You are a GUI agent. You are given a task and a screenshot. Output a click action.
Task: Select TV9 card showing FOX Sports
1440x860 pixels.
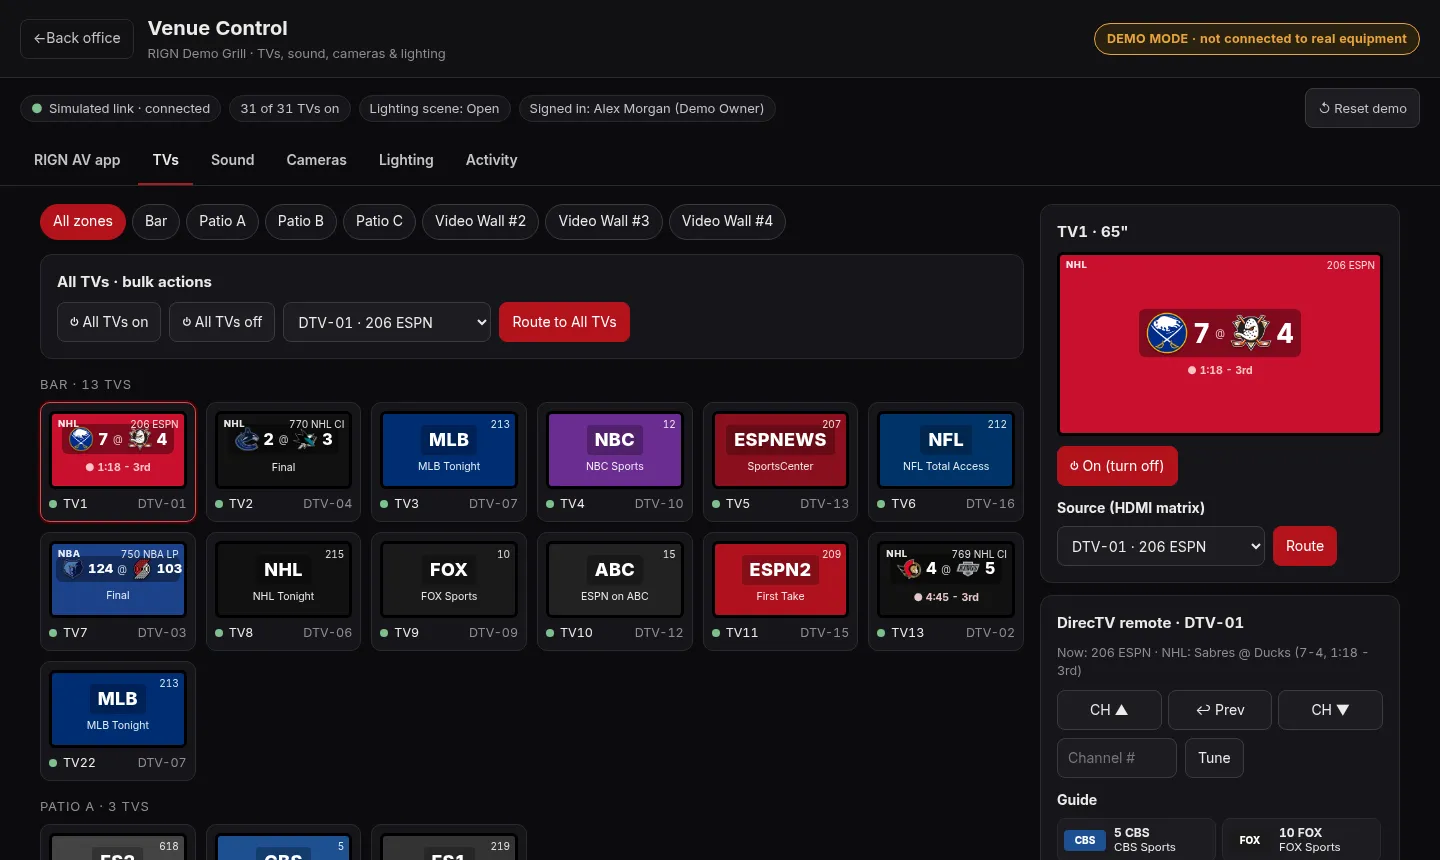pos(449,592)
